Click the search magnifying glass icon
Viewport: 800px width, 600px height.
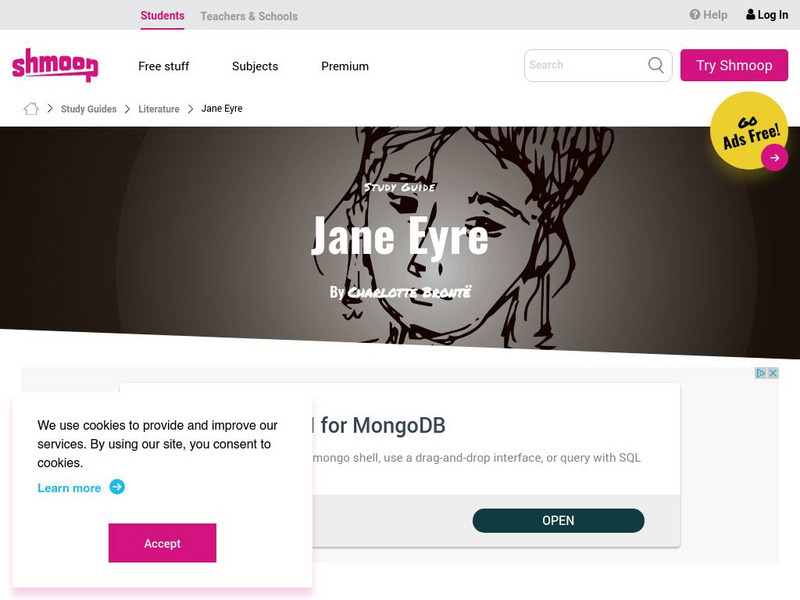[x=656, y=65]
